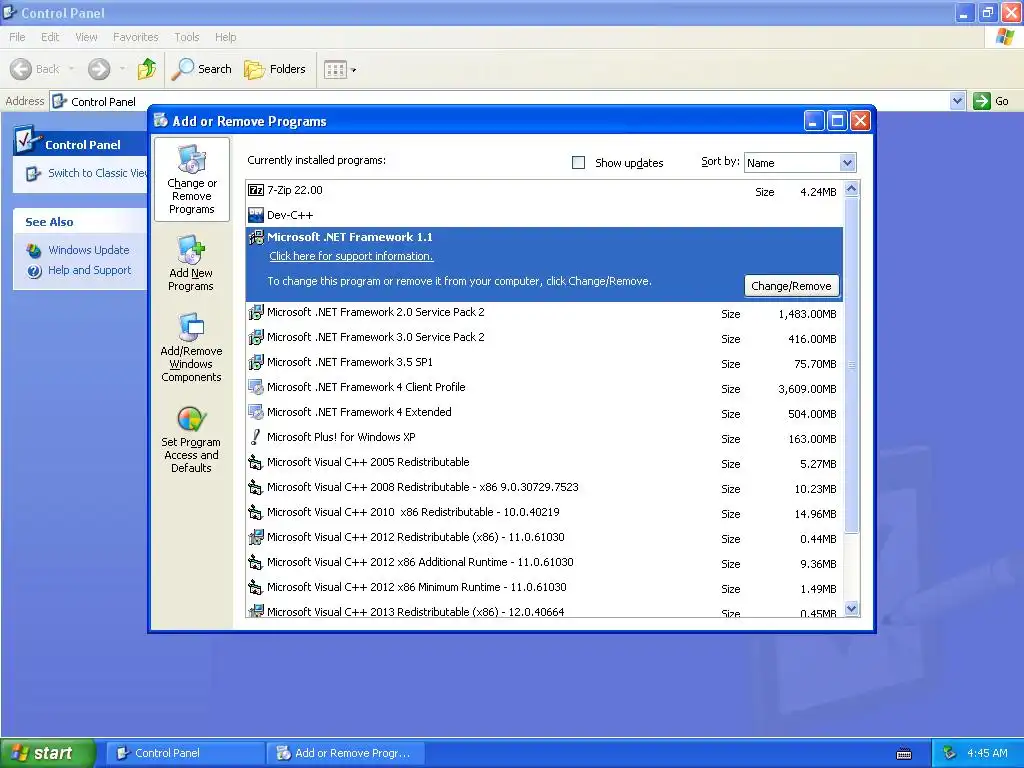1024x768 pixels.
Task: Click Switch to Classic View link
Action: point(97,173)
